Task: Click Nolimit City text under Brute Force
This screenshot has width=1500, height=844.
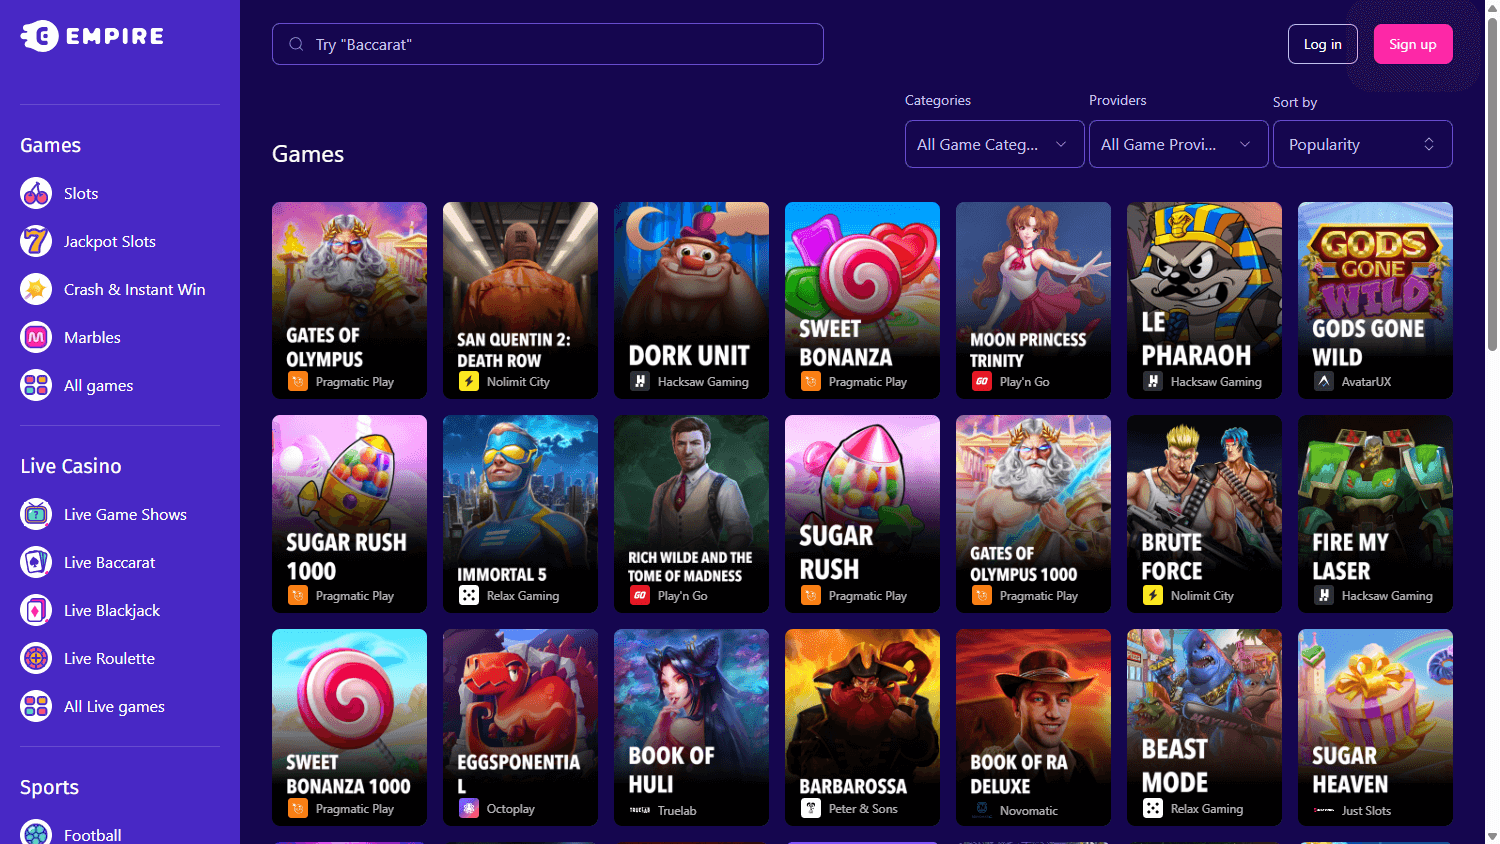Action: tap(1202, 595)
